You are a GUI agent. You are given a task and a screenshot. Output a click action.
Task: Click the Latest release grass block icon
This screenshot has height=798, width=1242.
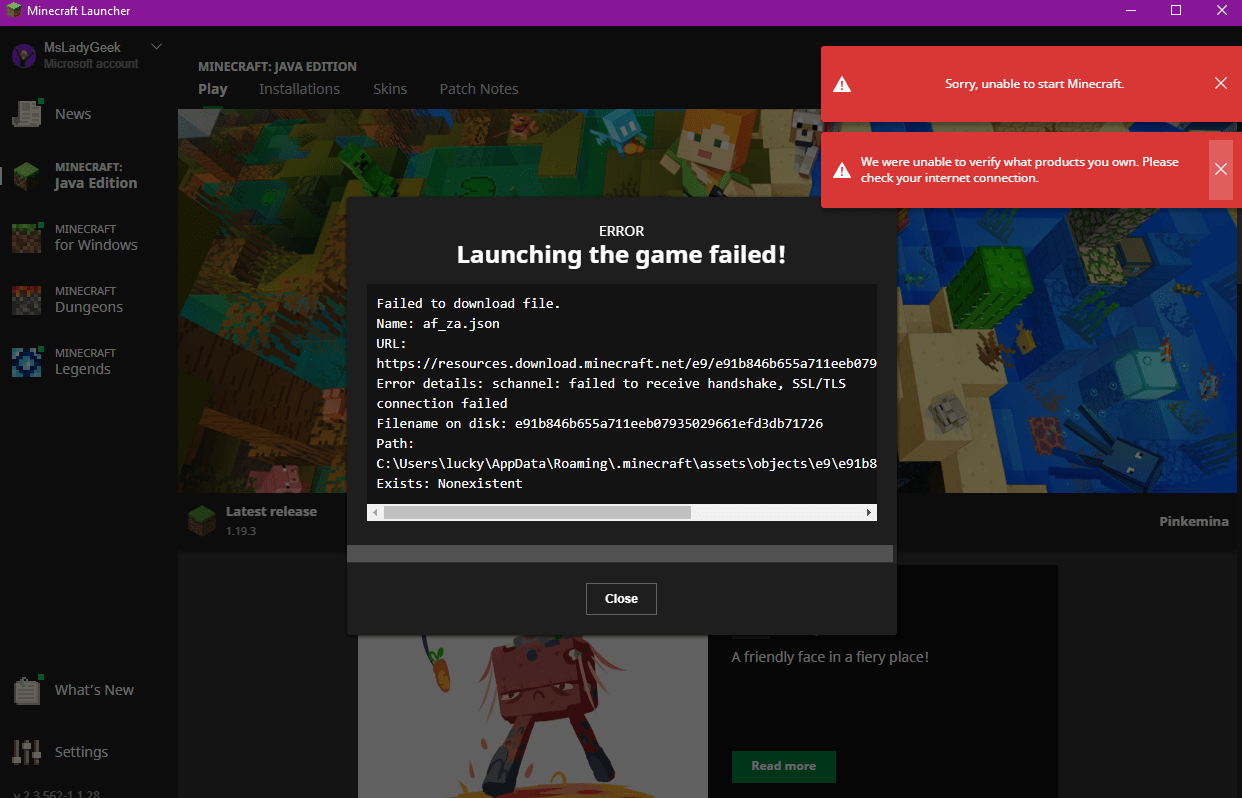coord(202,520)
